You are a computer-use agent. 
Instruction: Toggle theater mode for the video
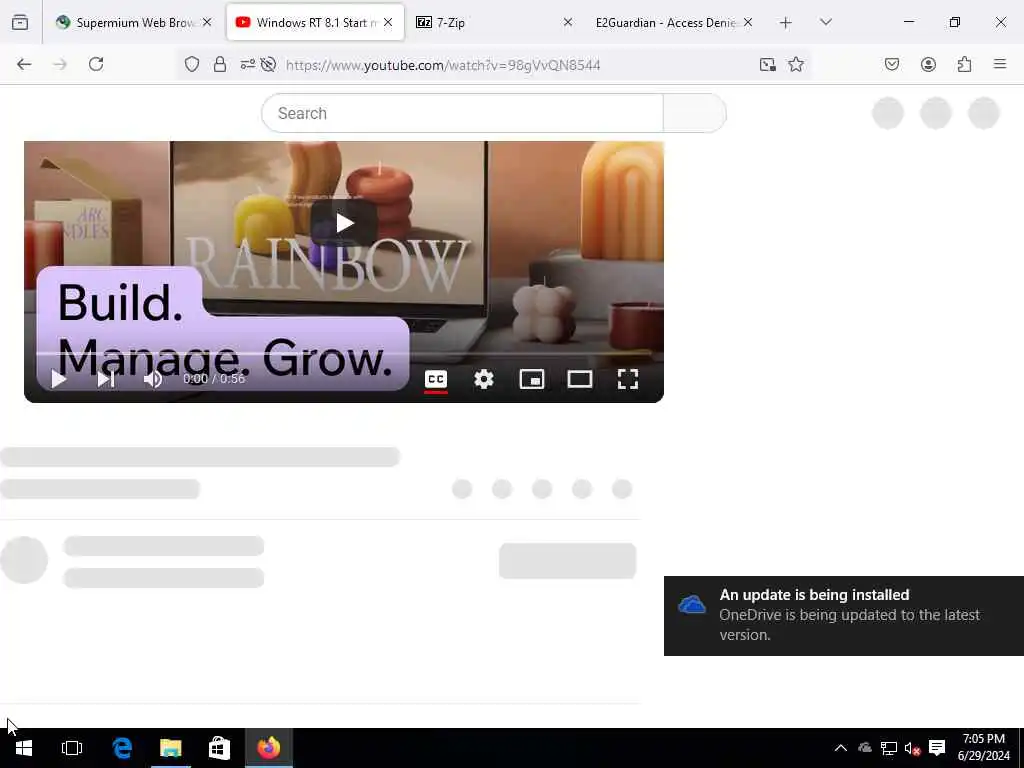click(579, 379)
